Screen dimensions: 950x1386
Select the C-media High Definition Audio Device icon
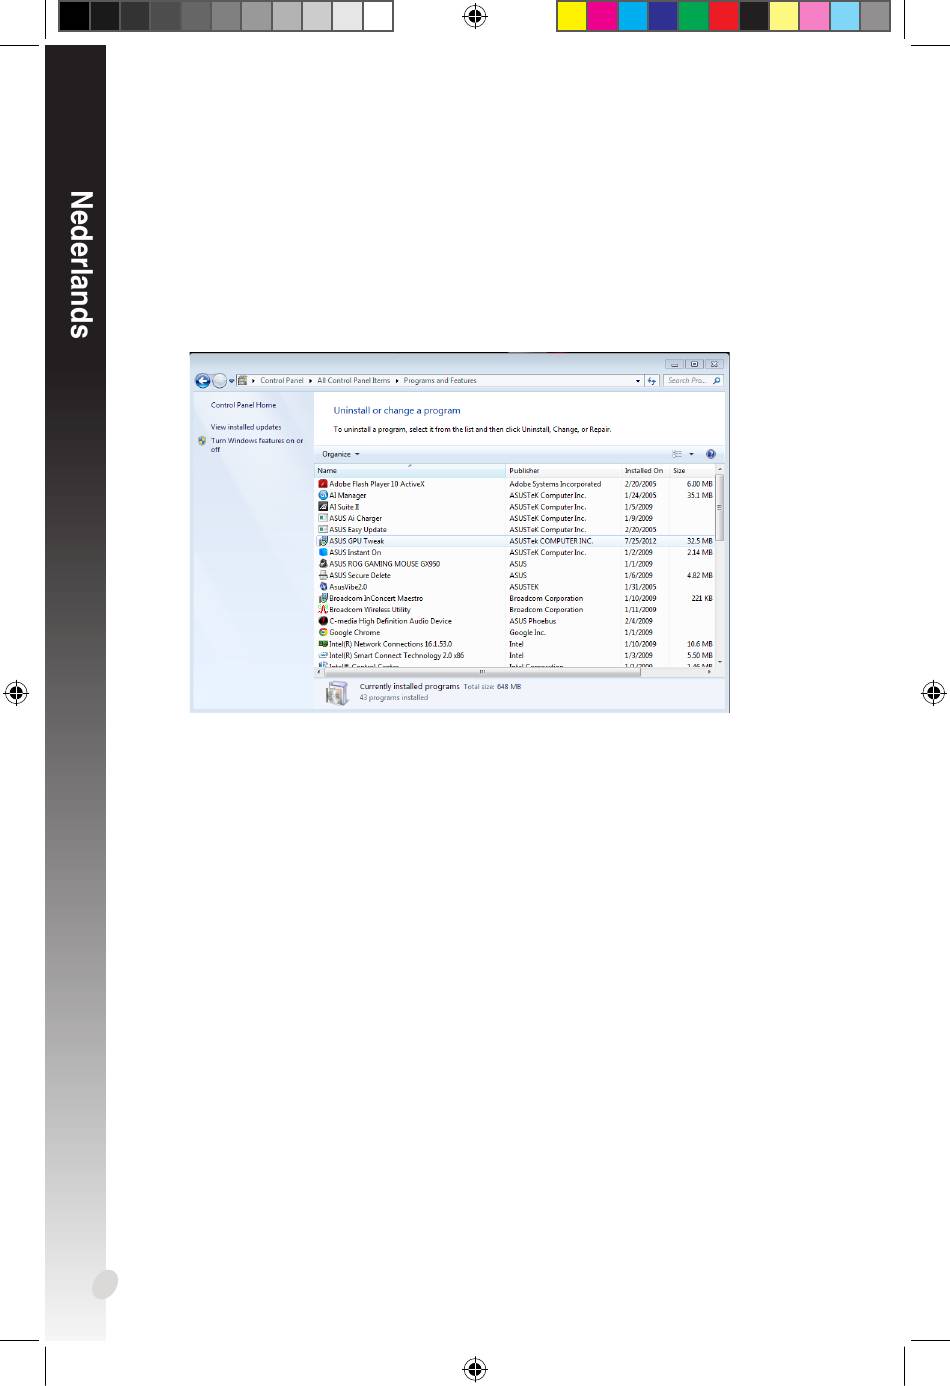tap(323, 621)
